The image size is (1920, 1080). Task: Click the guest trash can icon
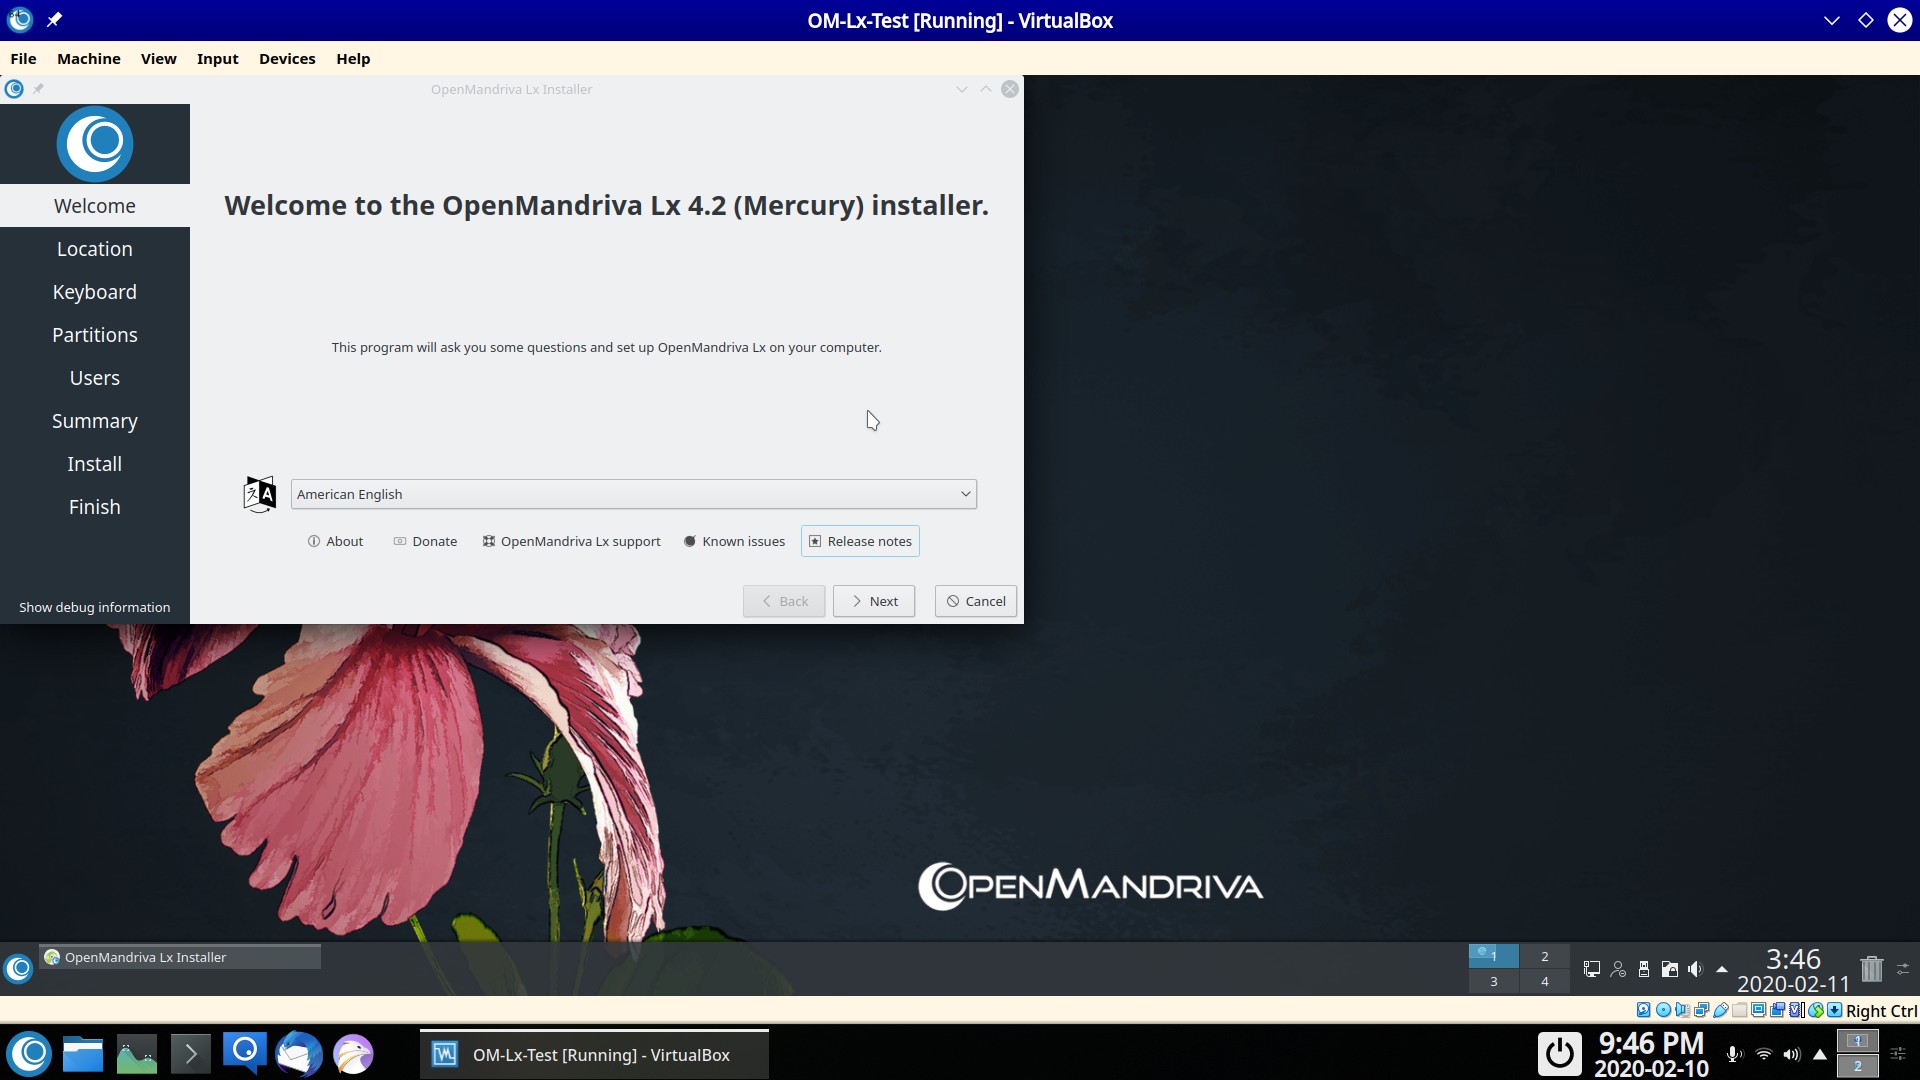[1871, 968]
